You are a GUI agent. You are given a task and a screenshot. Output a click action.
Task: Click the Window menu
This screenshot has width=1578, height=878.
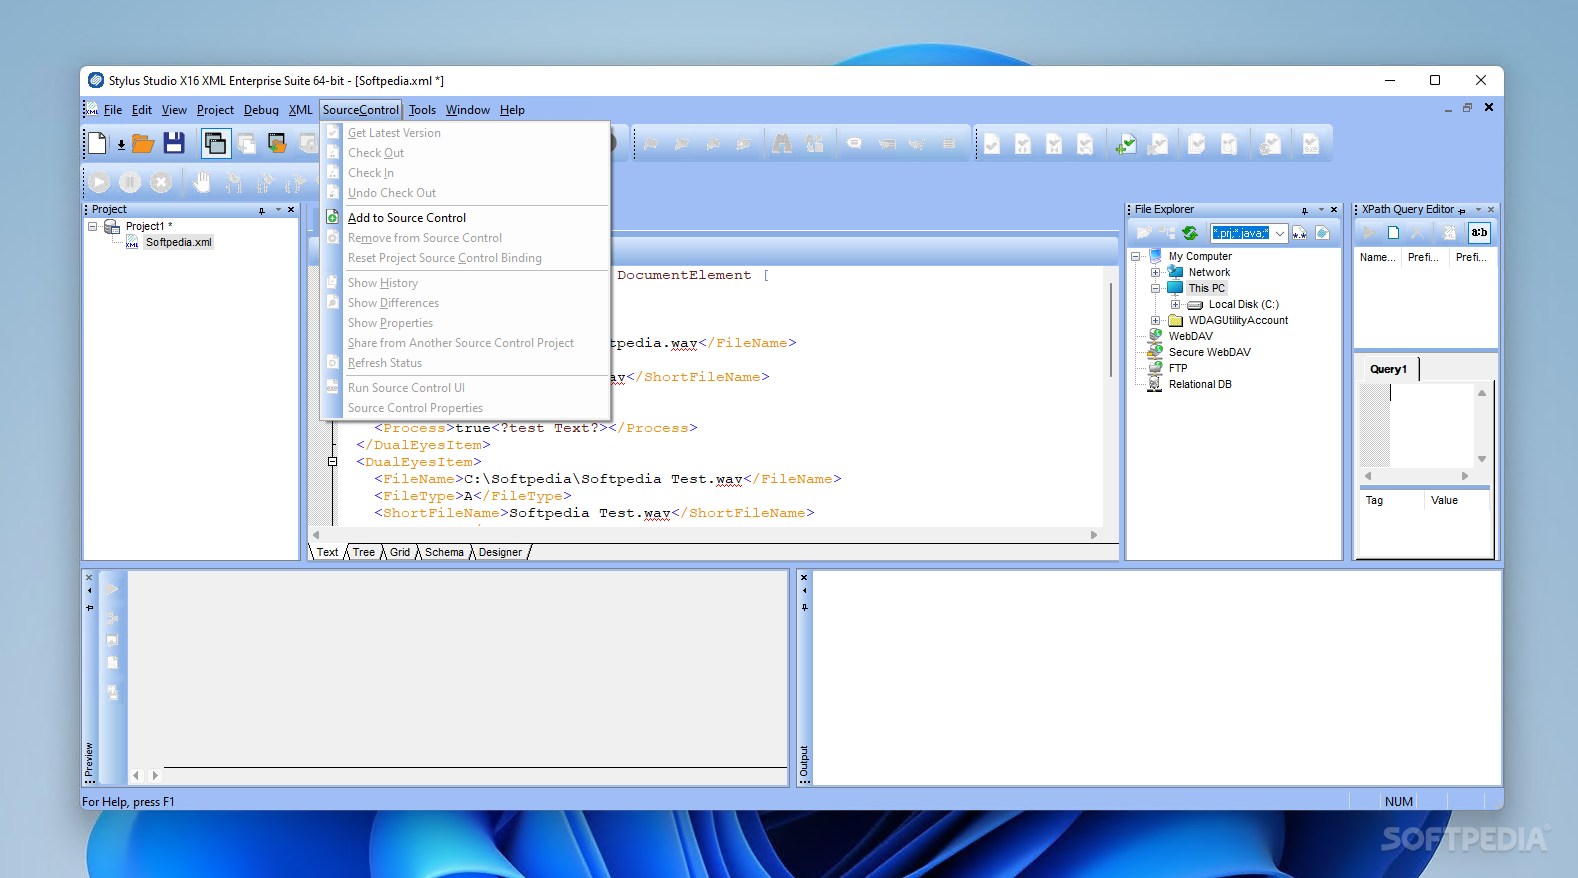[467, 110]
